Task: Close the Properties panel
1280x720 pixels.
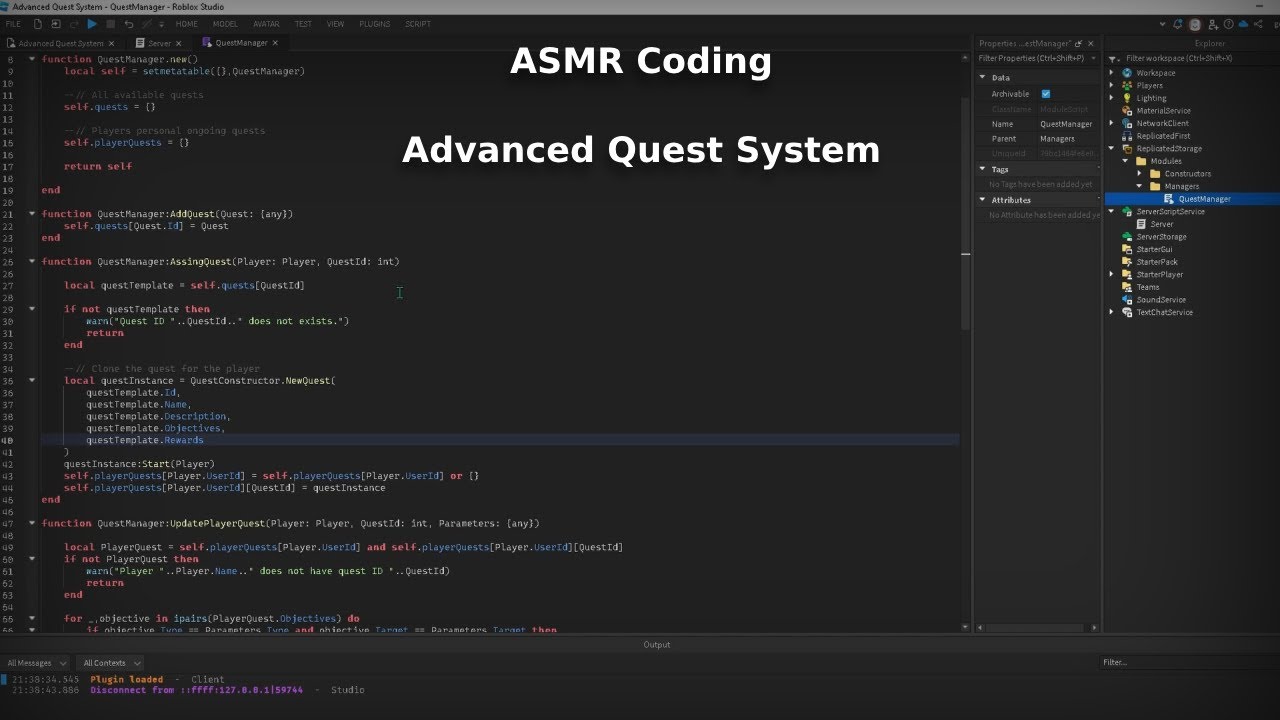Action: tap(1091, 44)
